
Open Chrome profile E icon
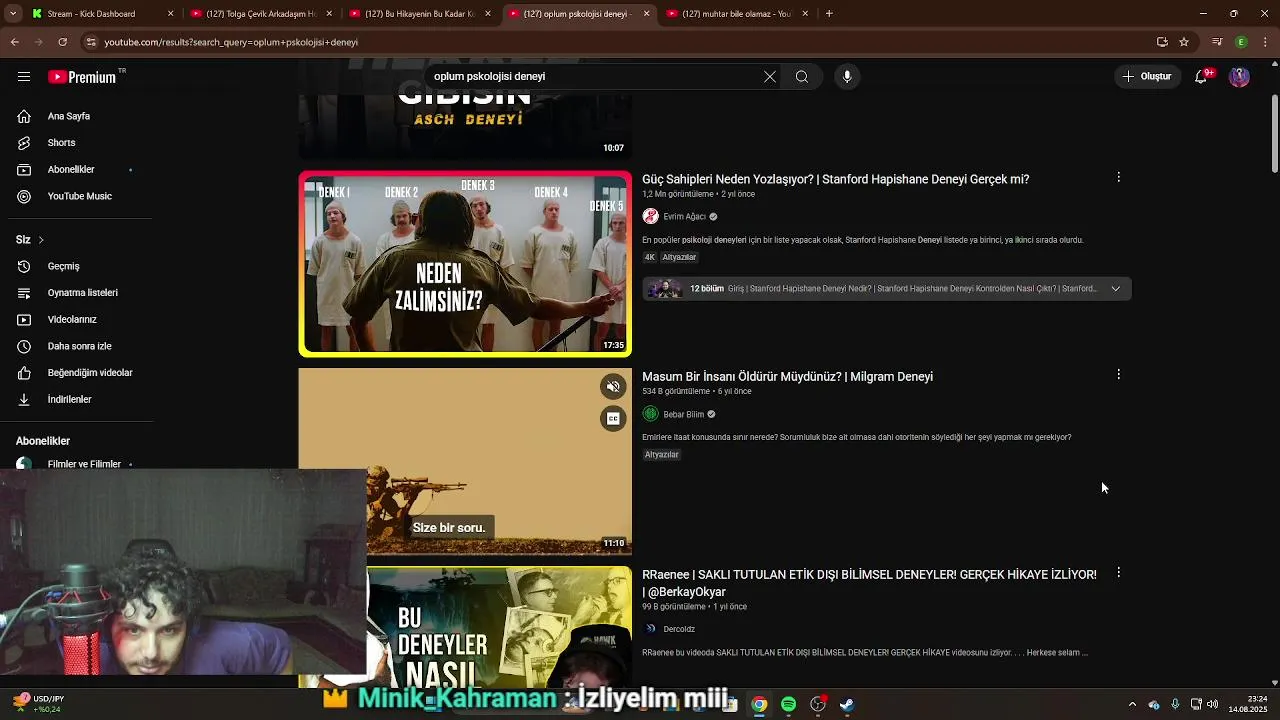pyautogui.click(x=1241, y=42)
